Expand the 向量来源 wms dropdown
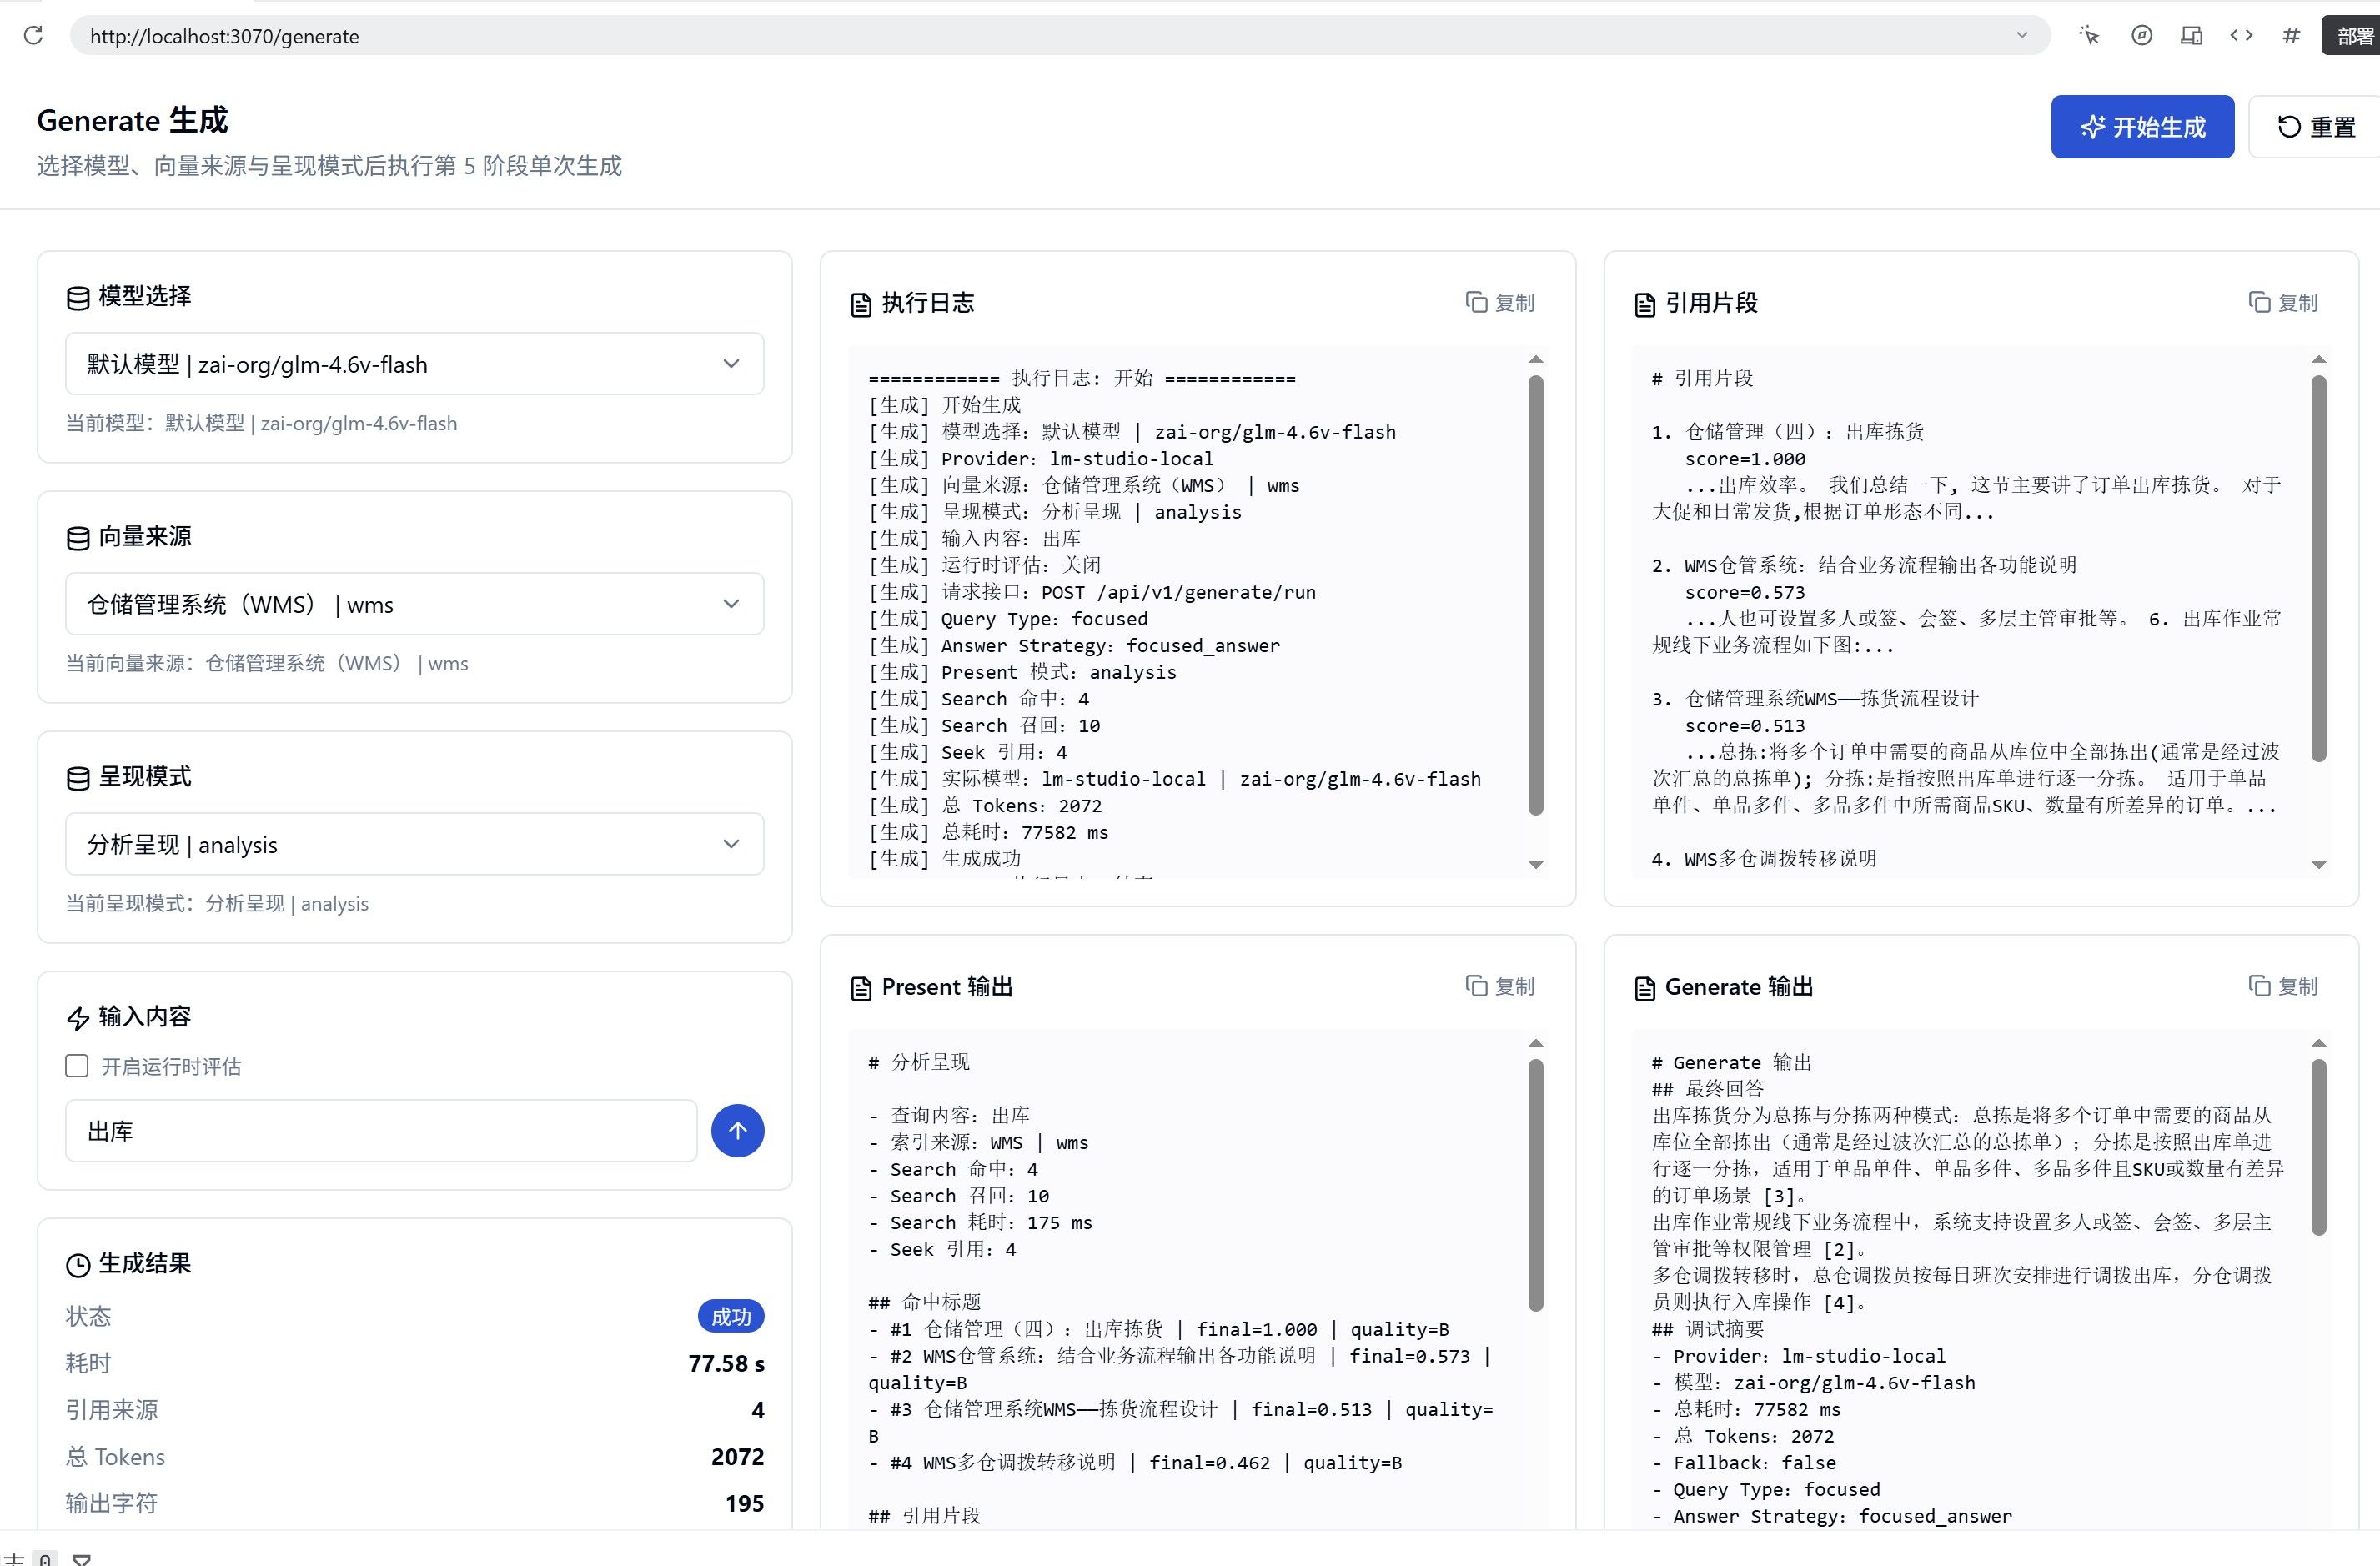Image resolution: width=2380 pixels, height=1566 pixels. pyautogui.click(x=415, y=604)
